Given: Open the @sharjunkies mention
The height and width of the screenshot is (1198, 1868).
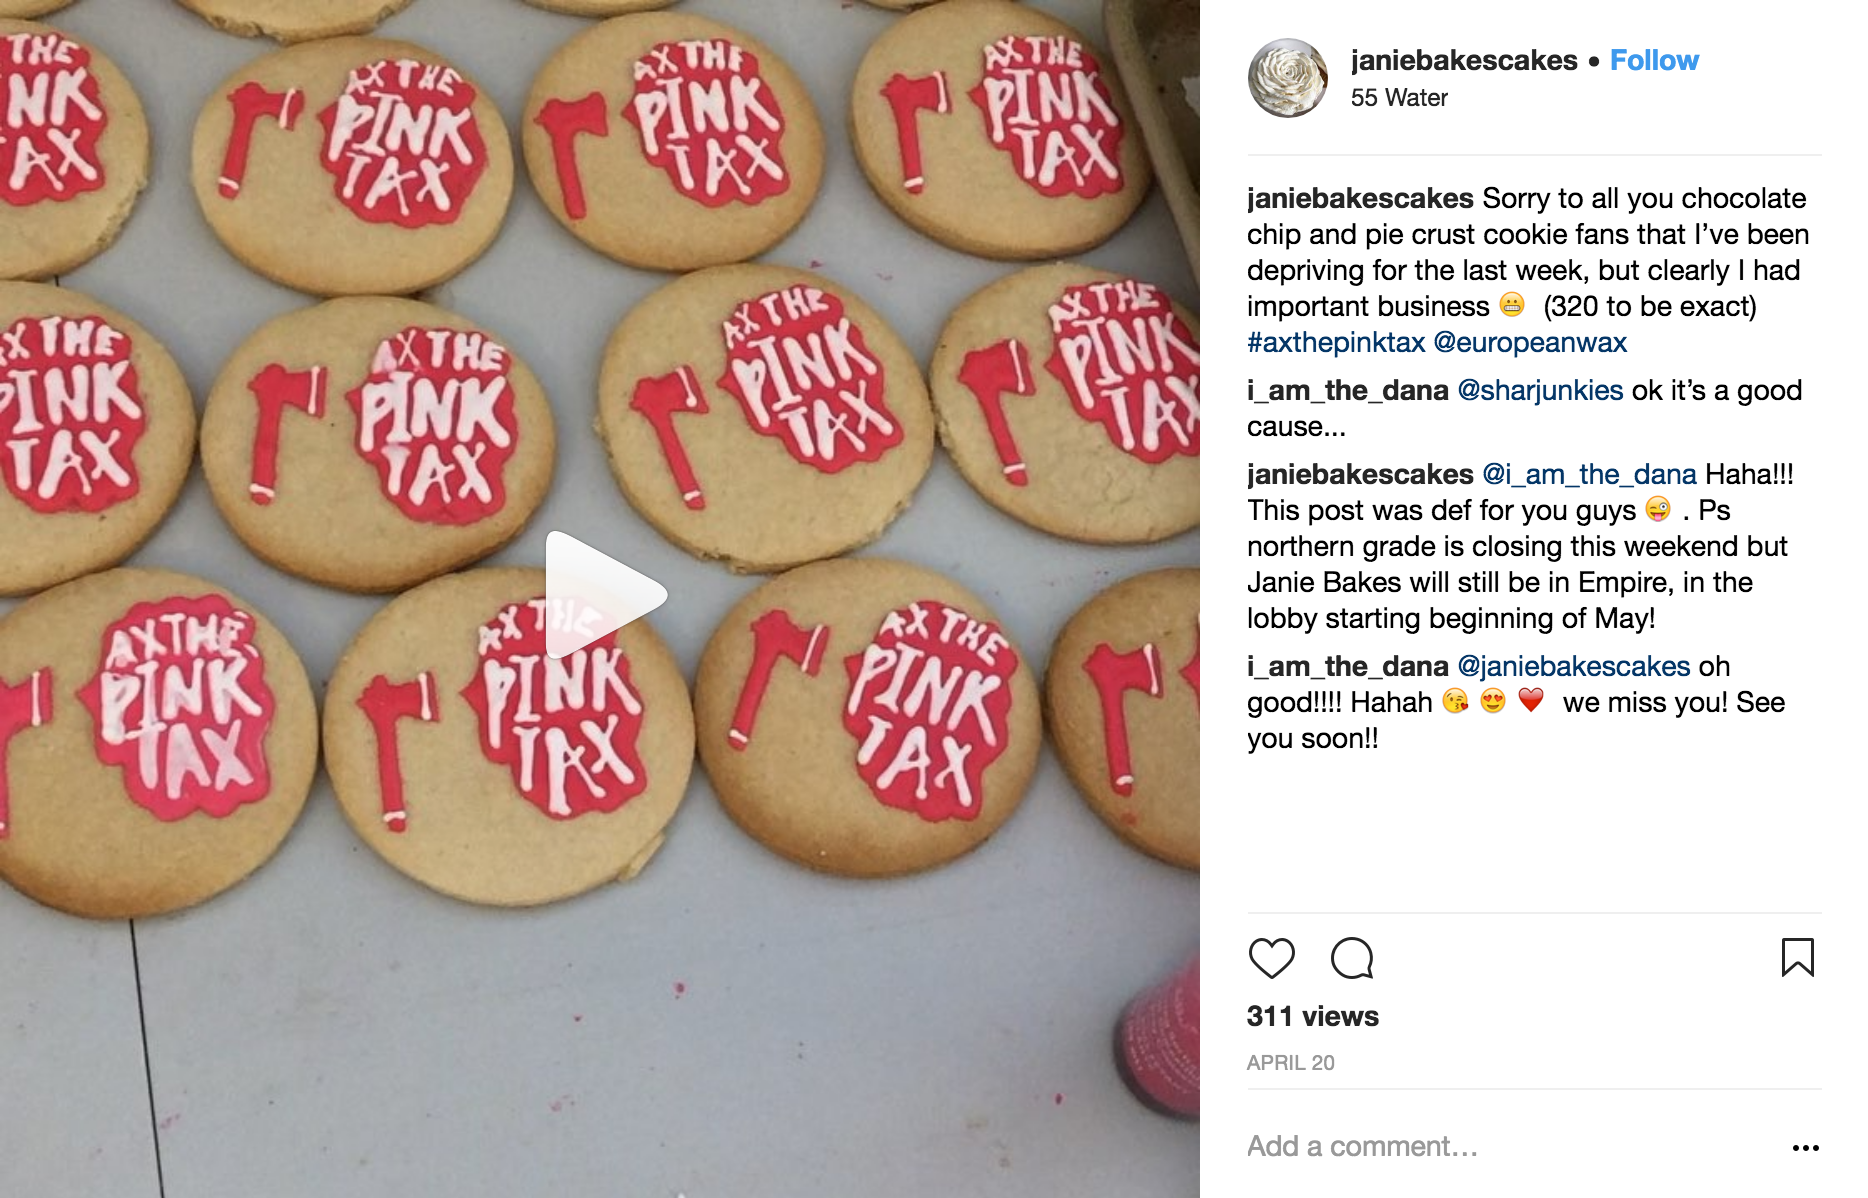Looking at the screenshot, I should point(1540,390).
